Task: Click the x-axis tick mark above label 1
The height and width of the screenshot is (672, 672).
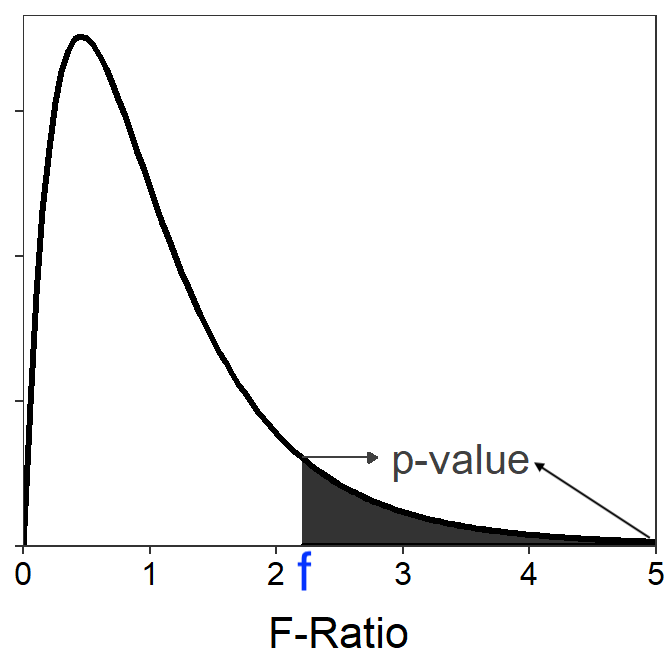Action: pos(150,550)
